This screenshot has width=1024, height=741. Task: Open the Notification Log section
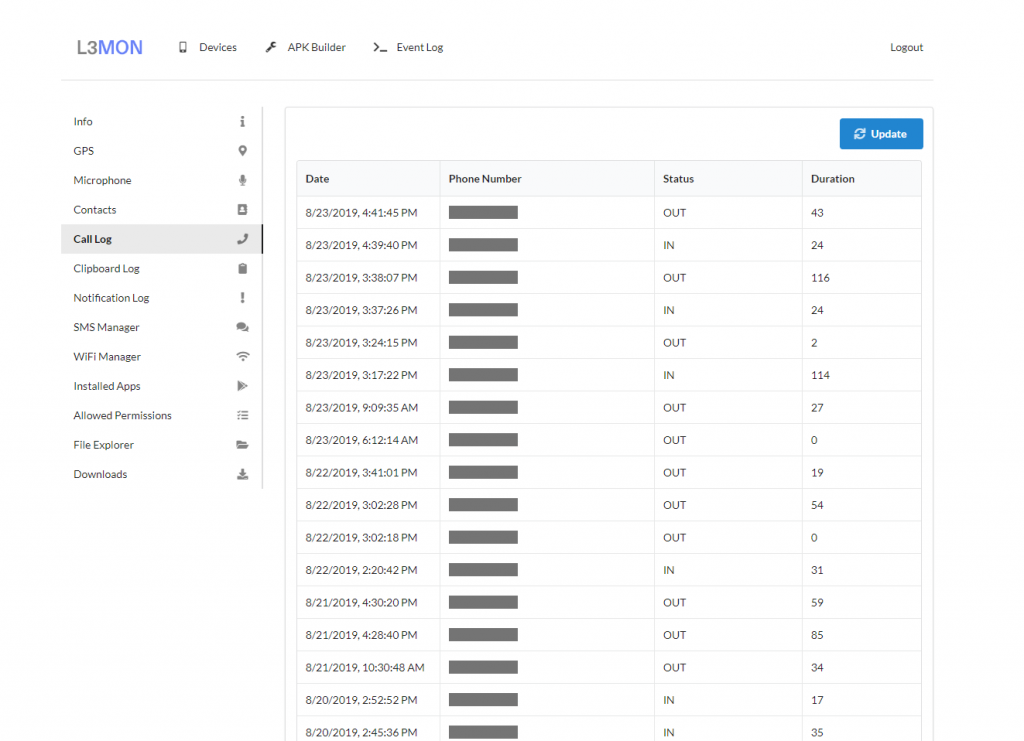pyautogui.click(x=111, y=298)
